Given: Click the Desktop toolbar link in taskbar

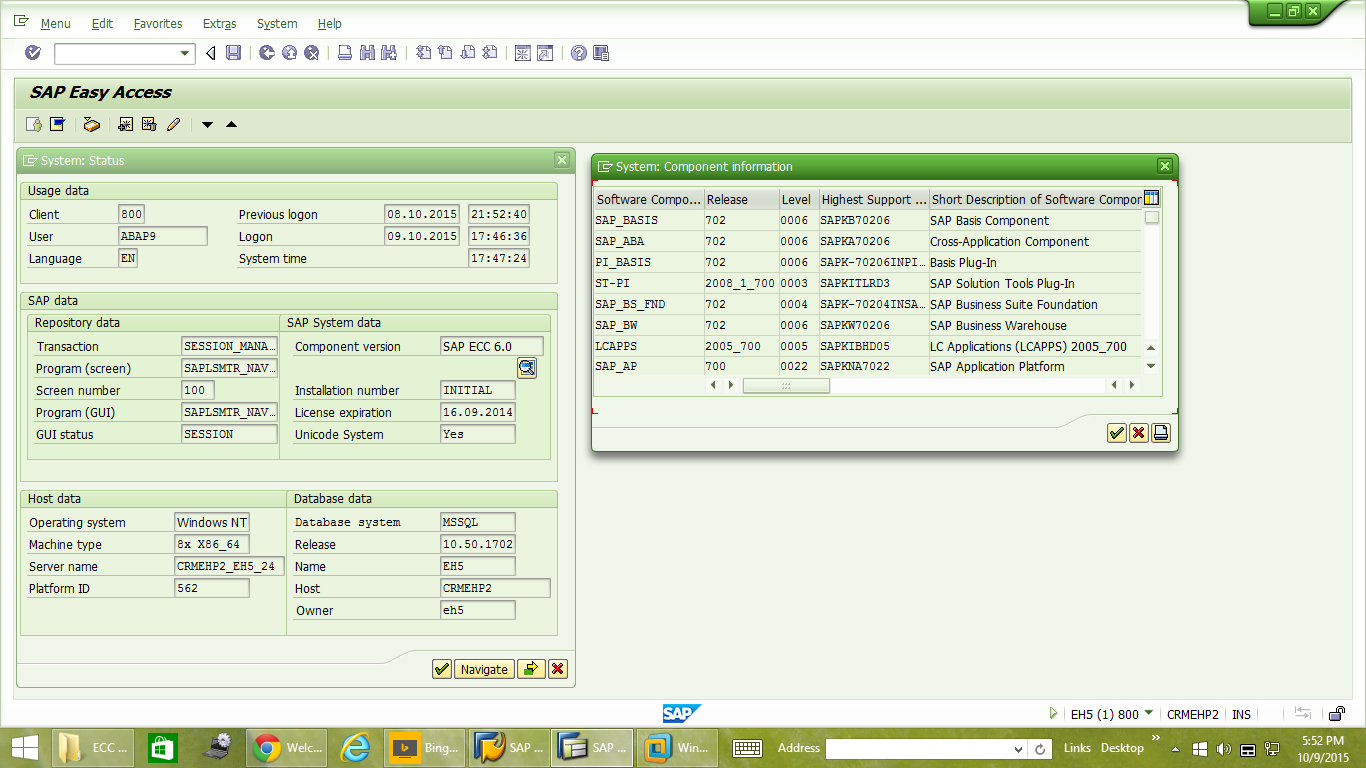Looking at the screenshot, I should pos(1122,748).
